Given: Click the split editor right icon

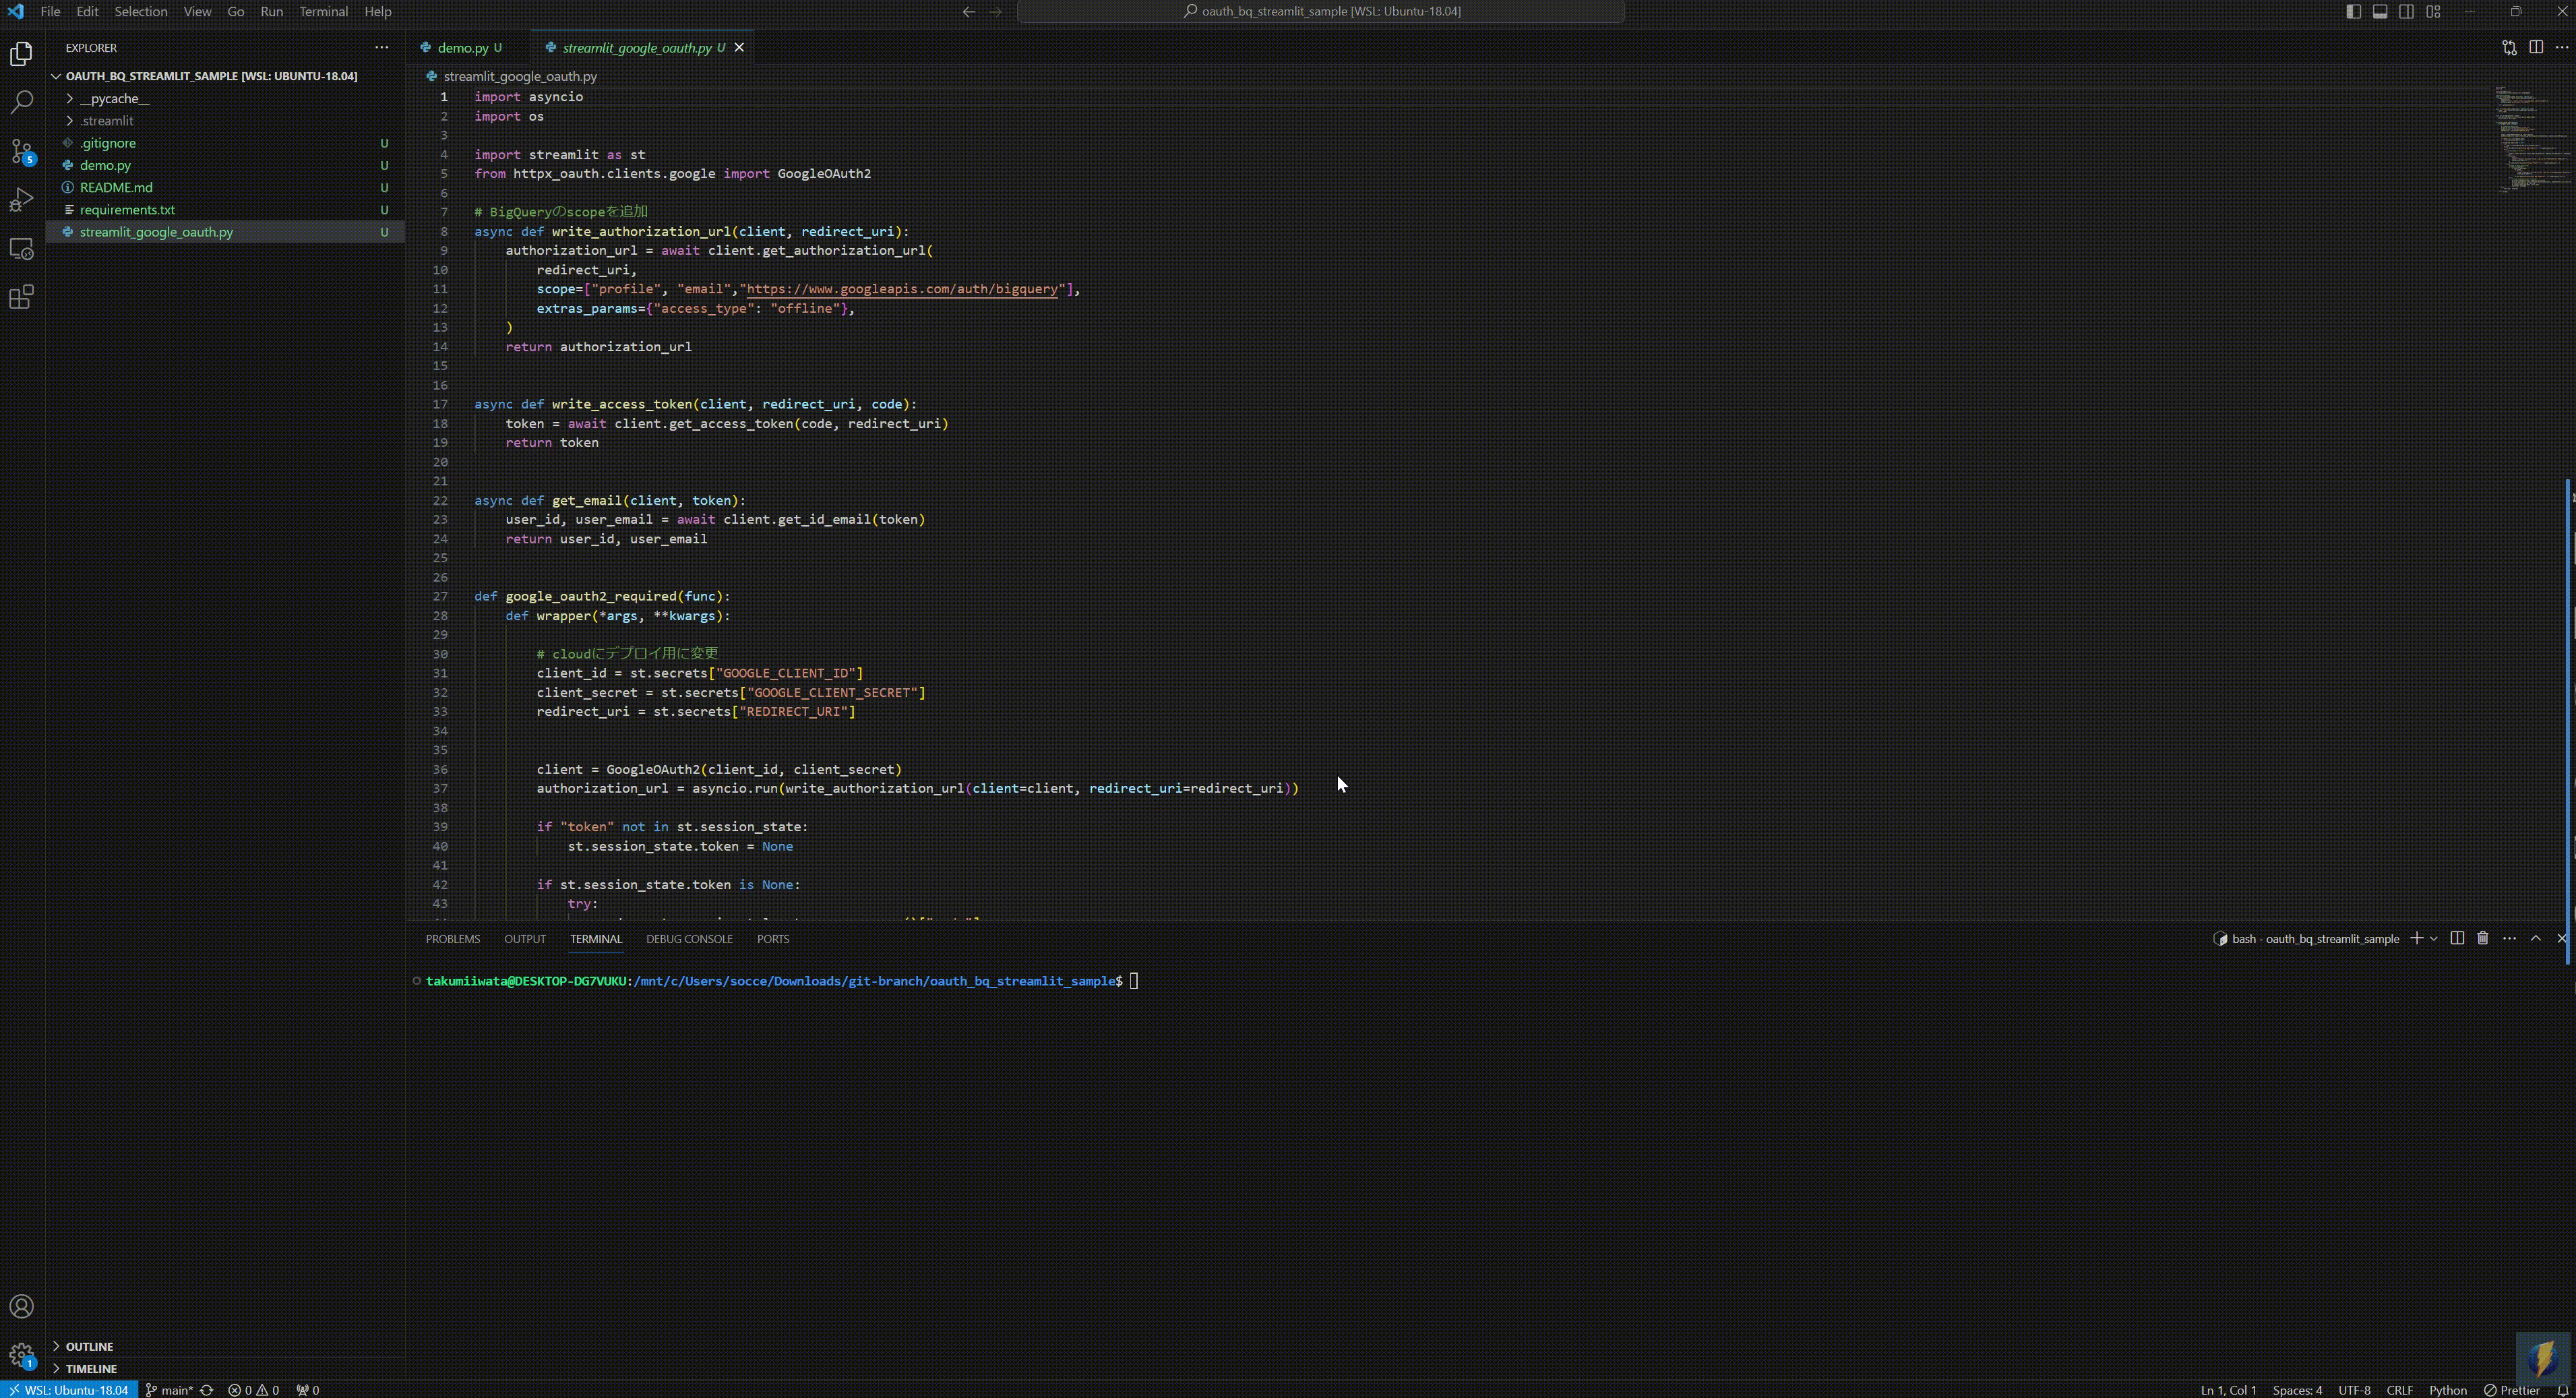Looking at the screenshot, I should (2536, 47).
